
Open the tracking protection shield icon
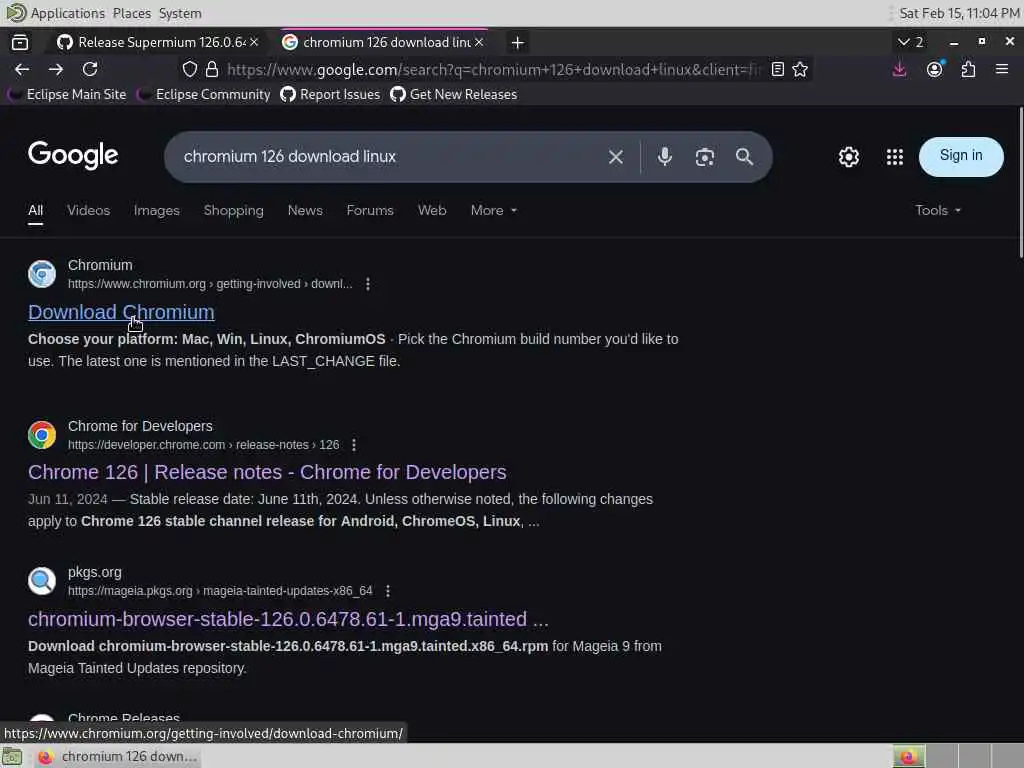(x=189, y=69)
